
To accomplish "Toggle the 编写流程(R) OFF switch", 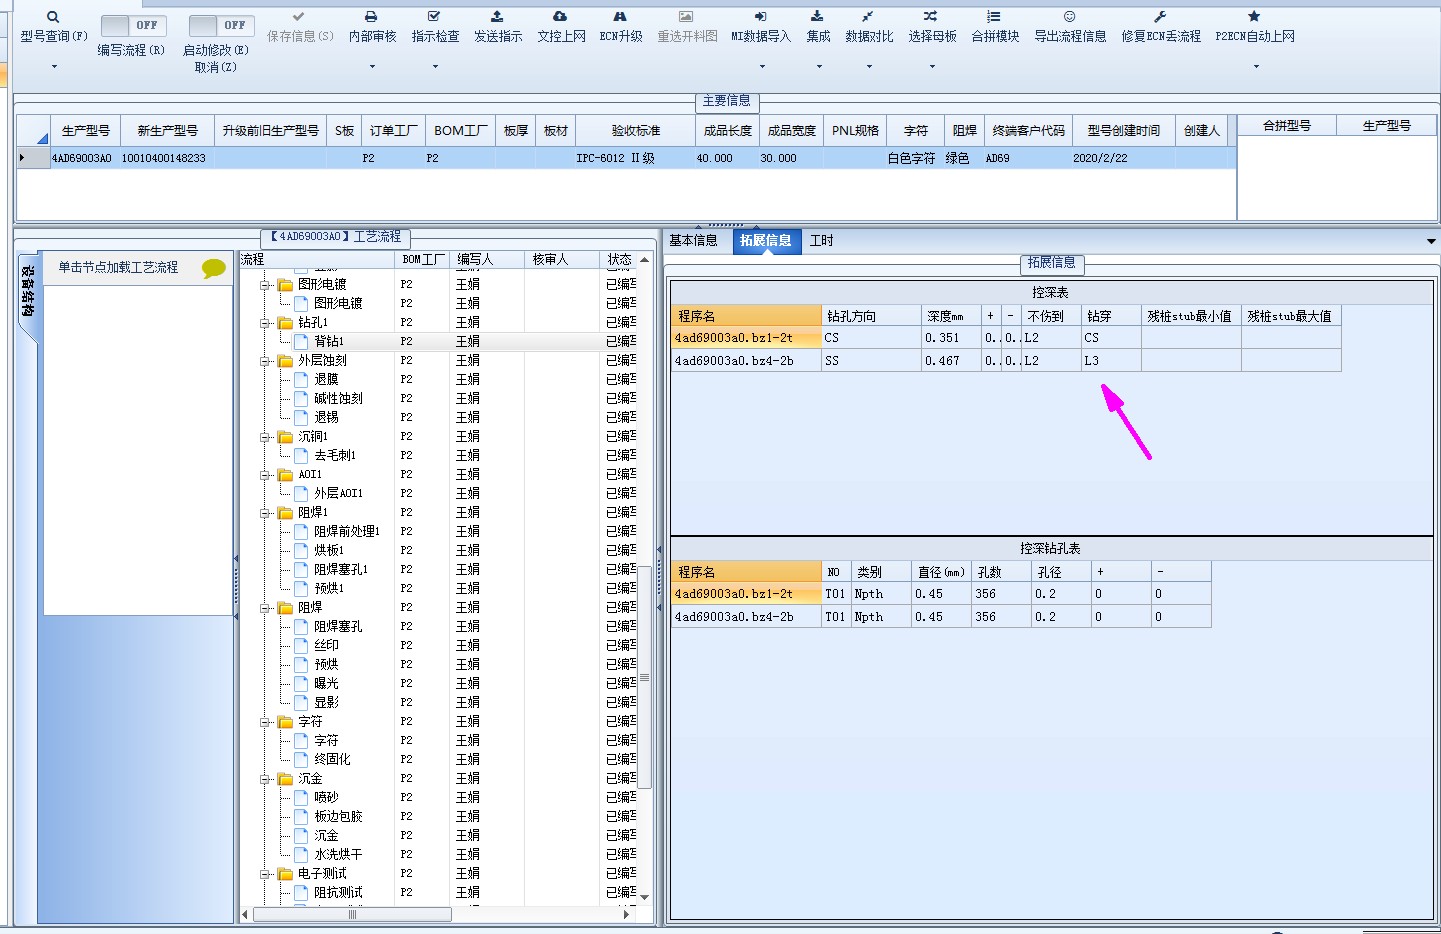I will pos(133,25).
